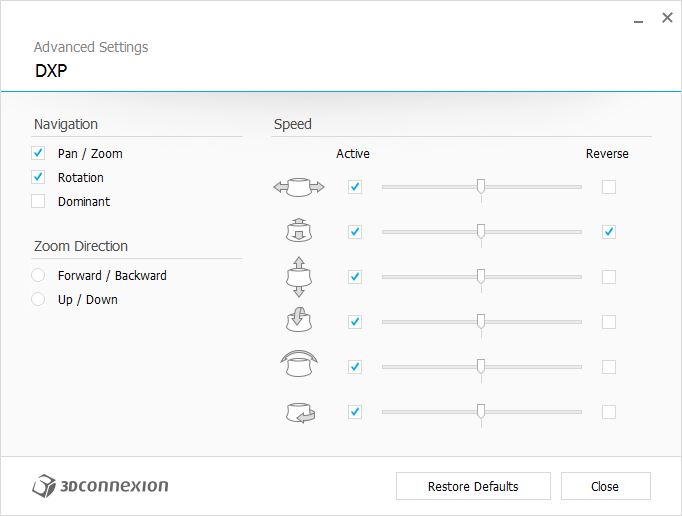
Task: Click the DXP application title
Action: pyautogui.click(x=51, y=71)
